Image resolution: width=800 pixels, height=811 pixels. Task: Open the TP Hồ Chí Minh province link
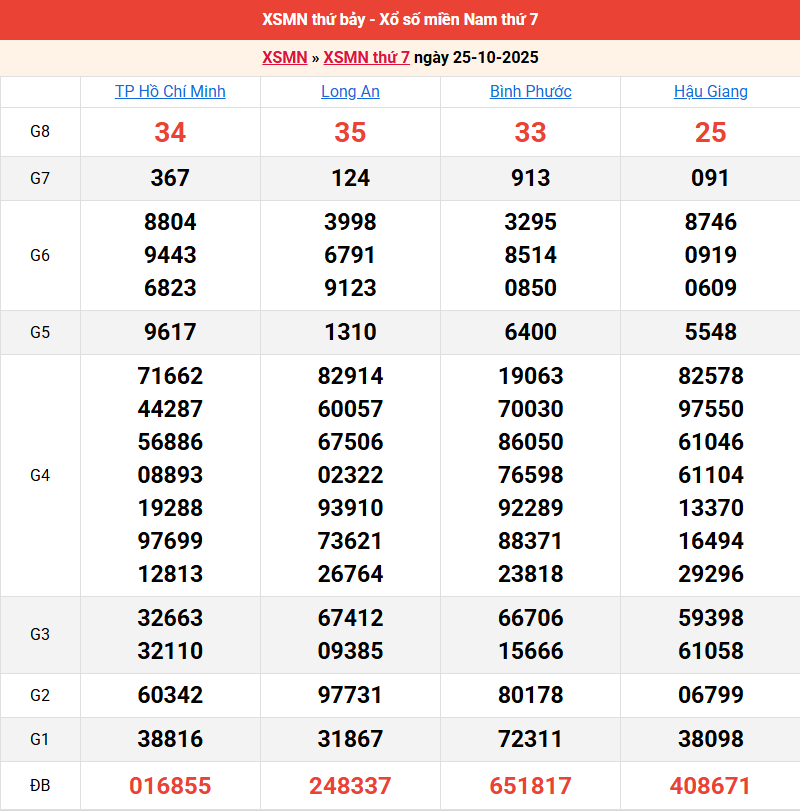point(170,91)
